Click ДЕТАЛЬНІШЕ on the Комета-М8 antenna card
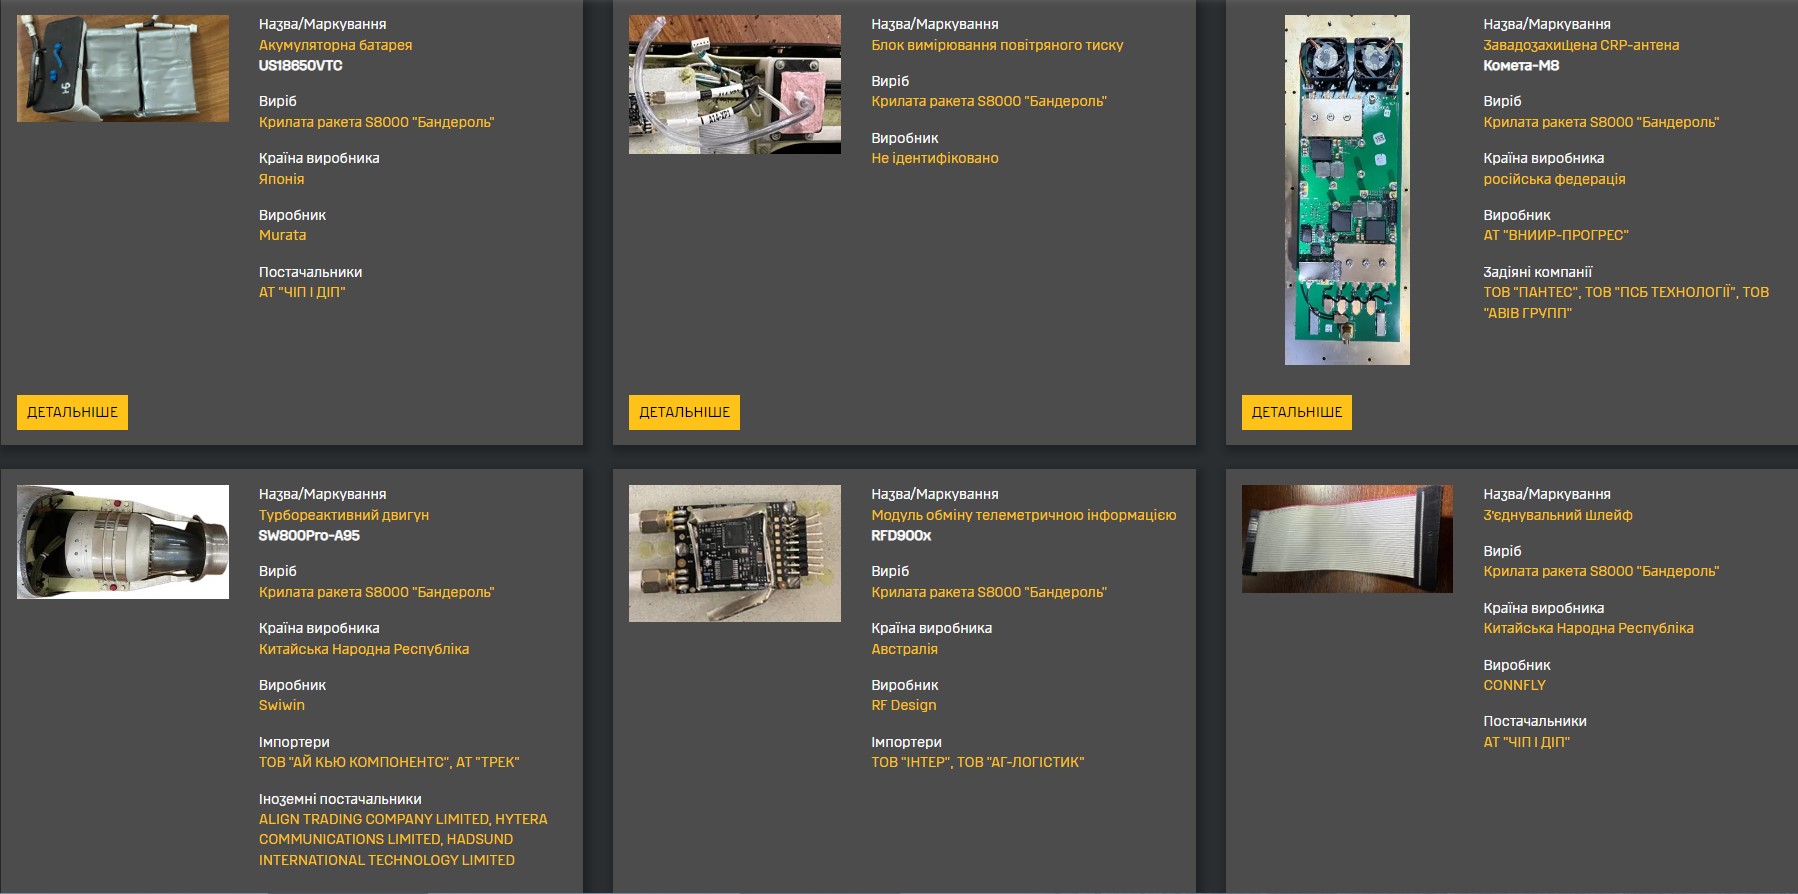 pos(1297,412)
